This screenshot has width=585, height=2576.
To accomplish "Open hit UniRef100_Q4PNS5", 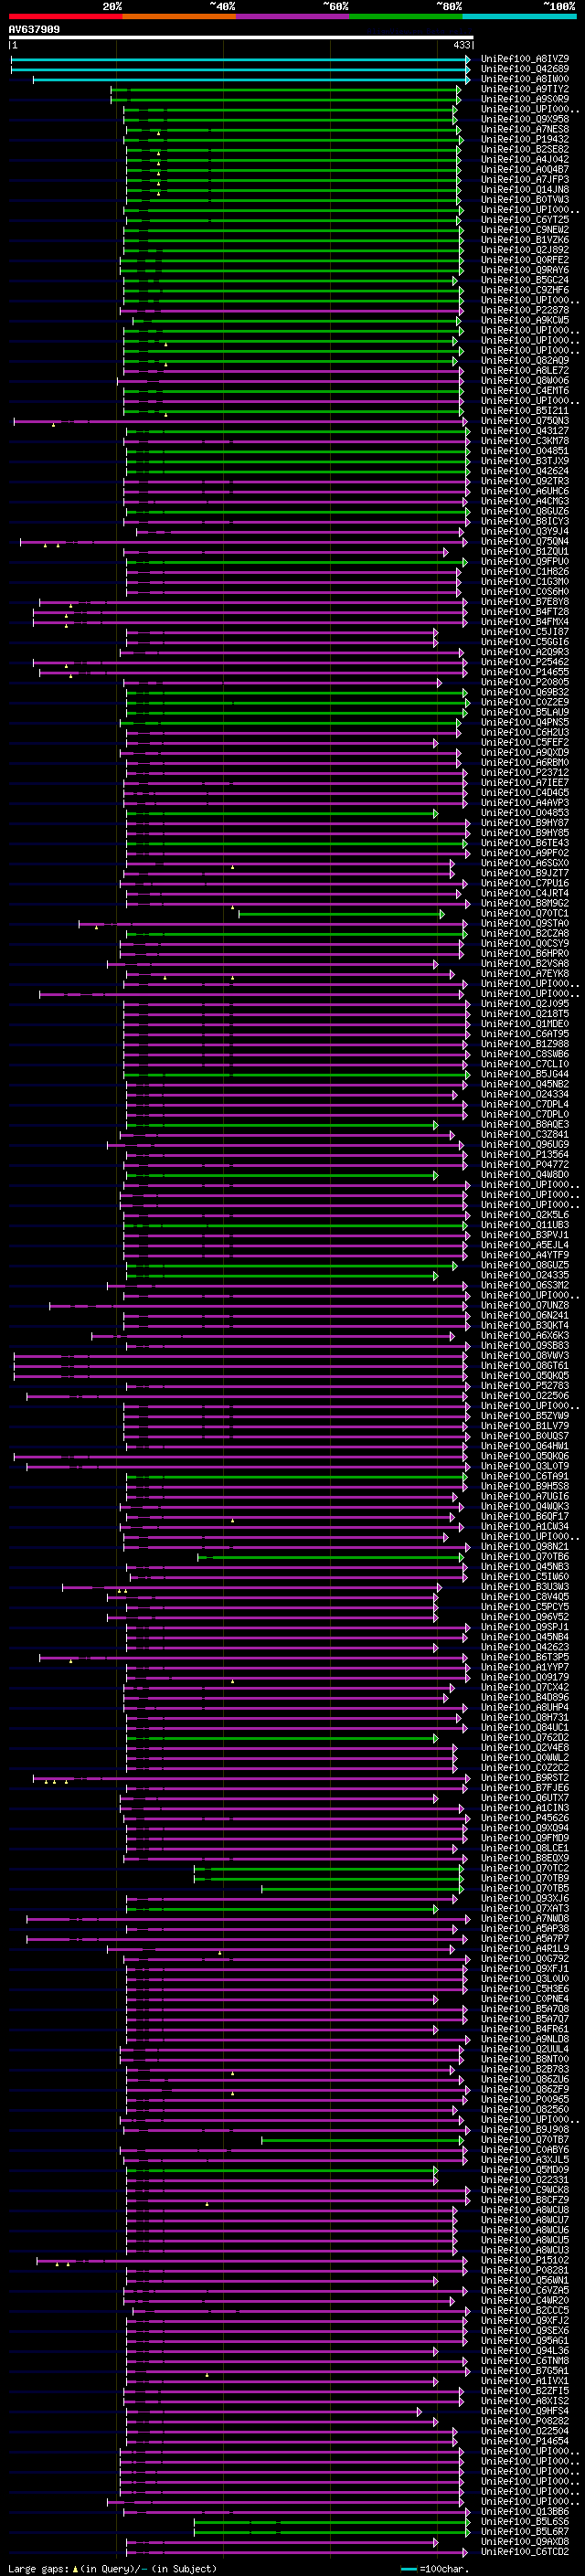I will 525,722.
